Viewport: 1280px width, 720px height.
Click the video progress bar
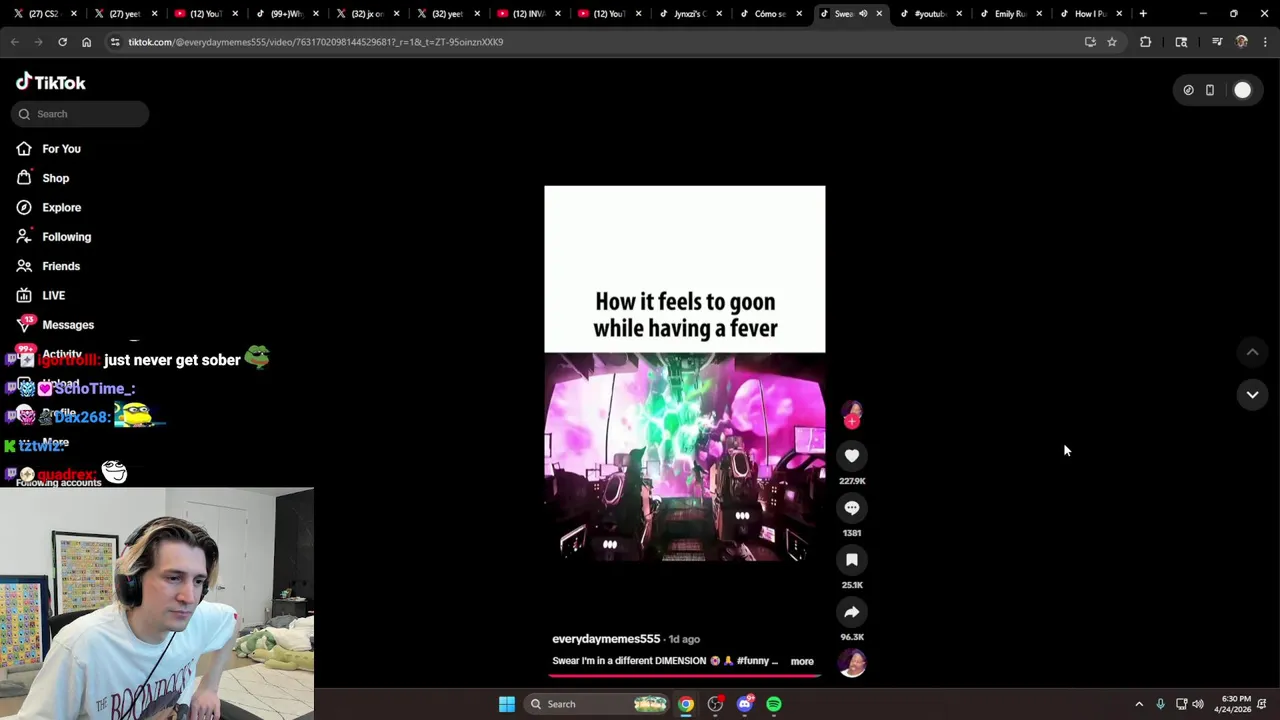685,676
